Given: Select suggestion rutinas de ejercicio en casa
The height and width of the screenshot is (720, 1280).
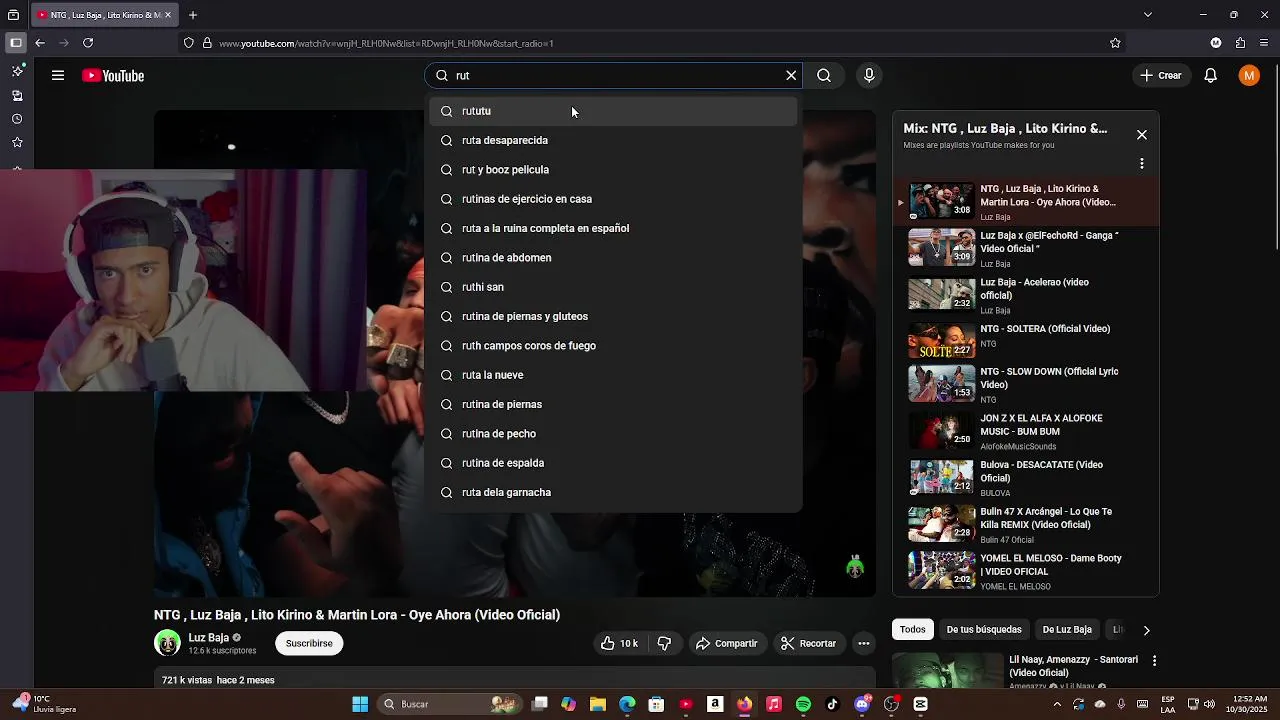Looking at the screenshot, I should click(x=613, y=199).
